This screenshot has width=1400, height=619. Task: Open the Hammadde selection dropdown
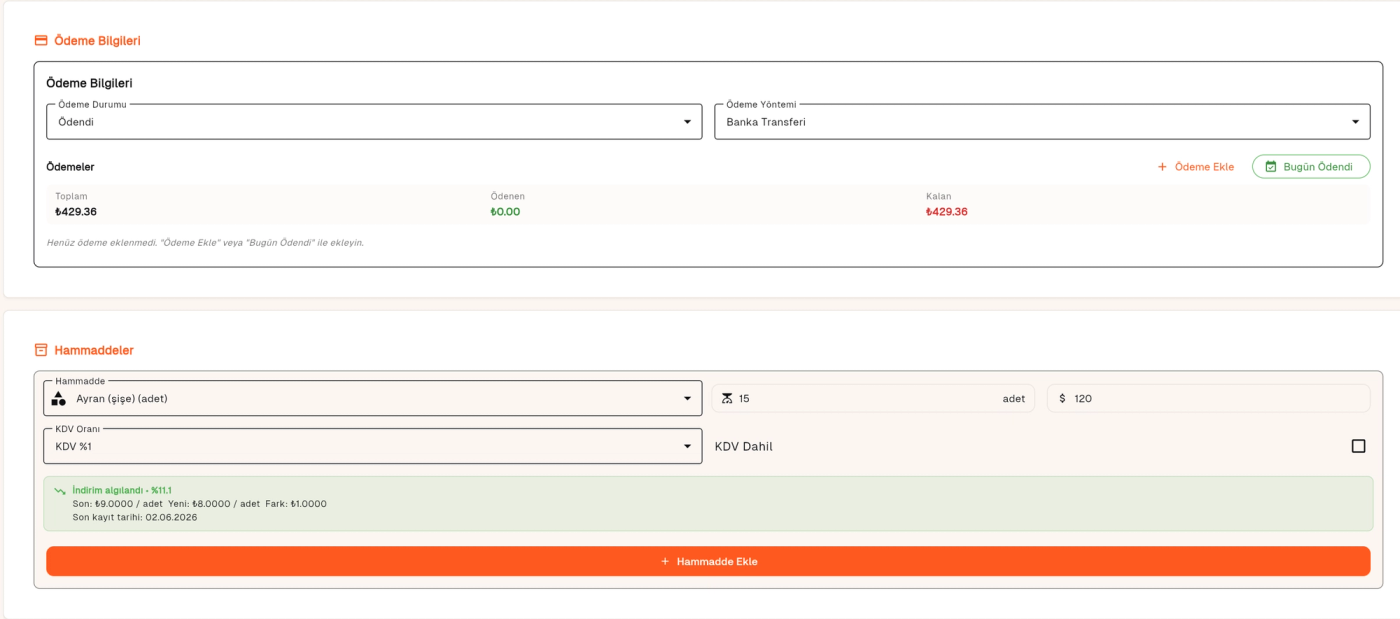click(x=373, y=398)
